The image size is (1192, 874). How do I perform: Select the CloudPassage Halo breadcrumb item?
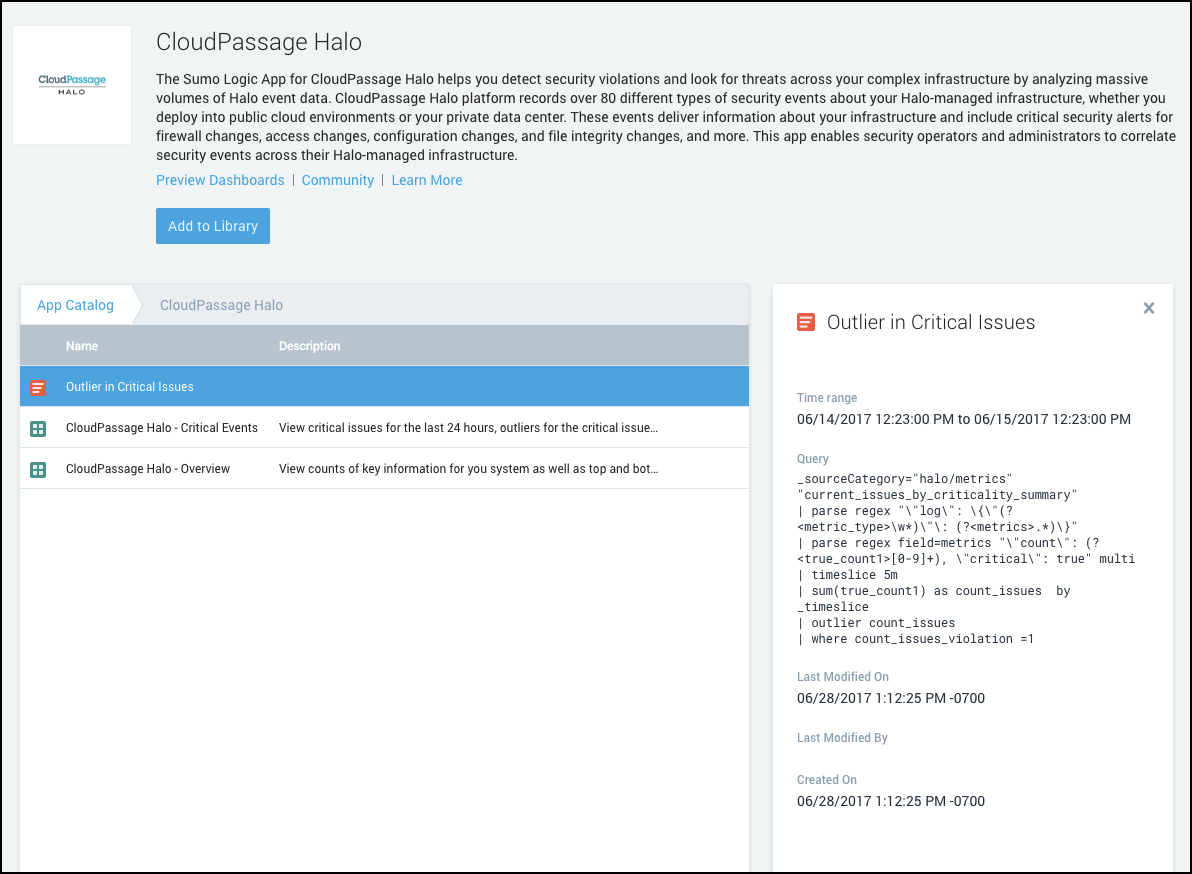221,305
